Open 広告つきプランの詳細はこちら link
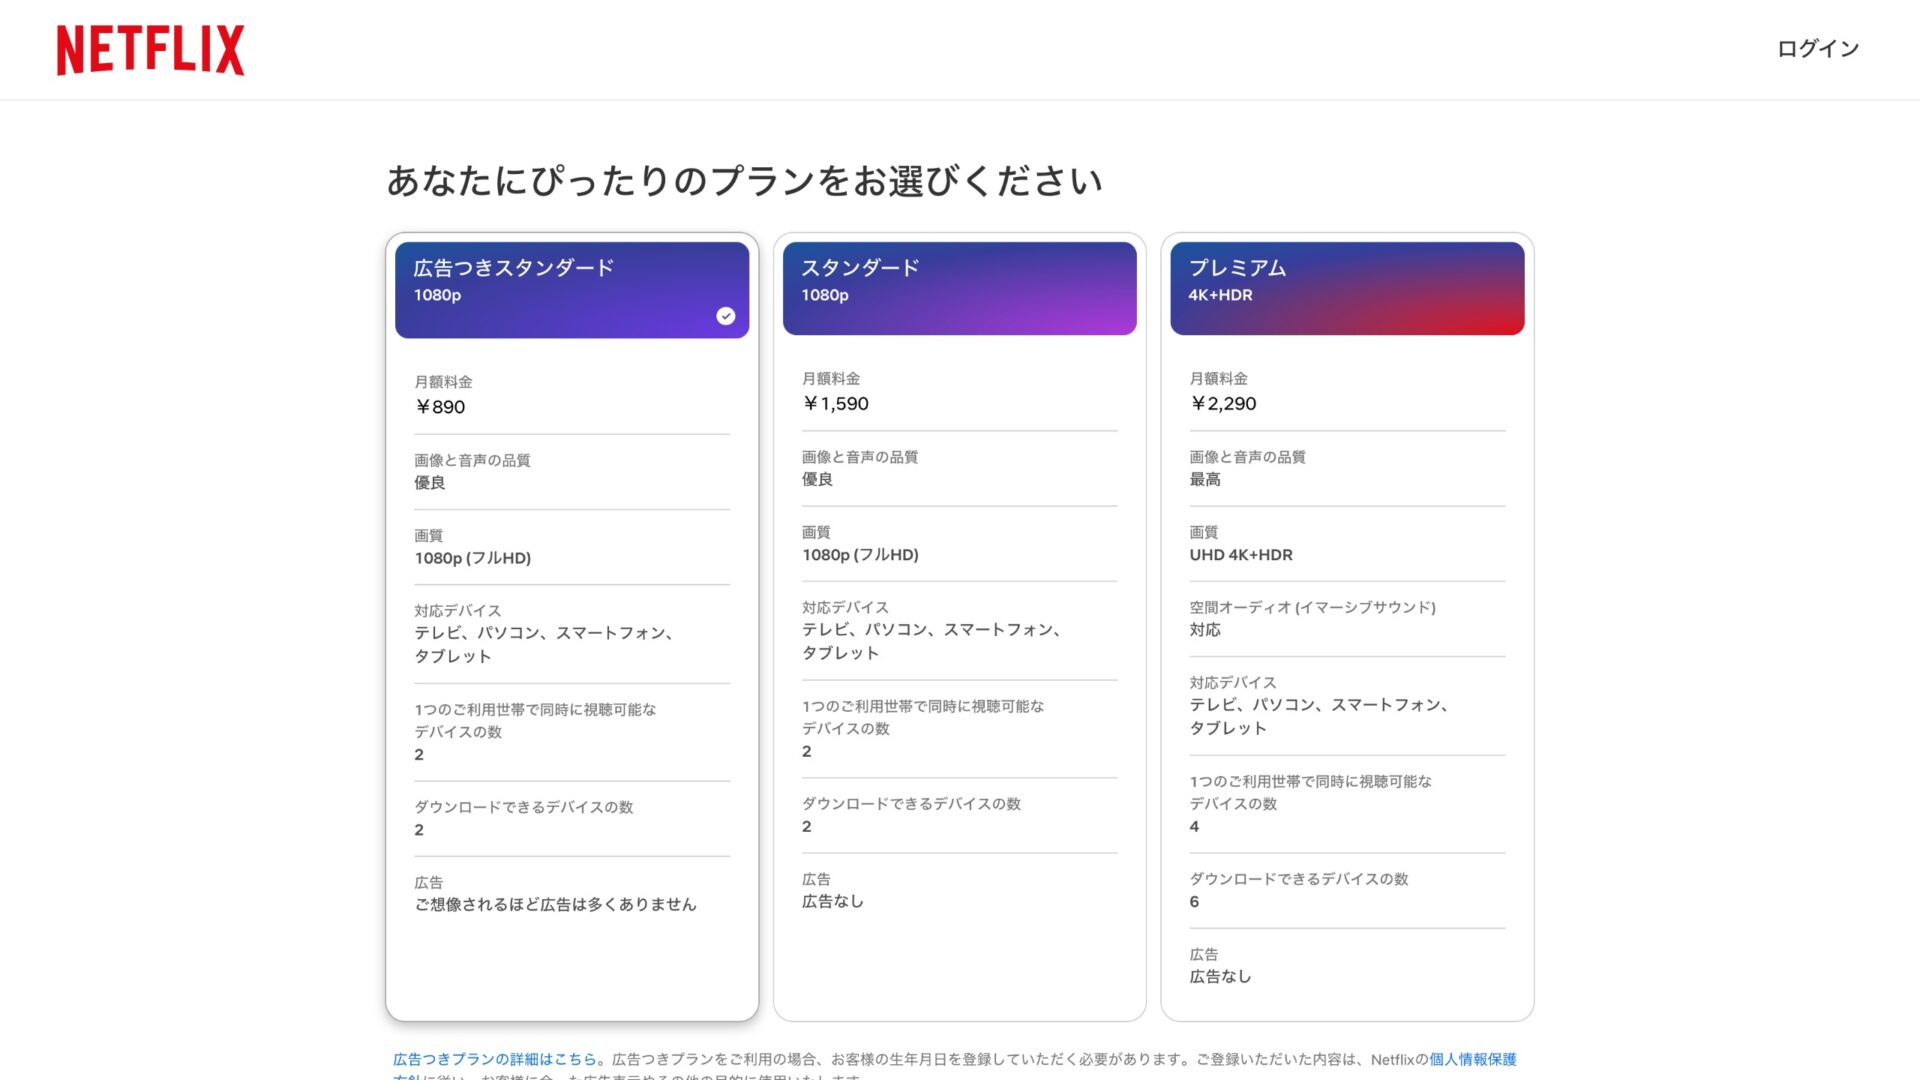 [x=494, y=1059]
